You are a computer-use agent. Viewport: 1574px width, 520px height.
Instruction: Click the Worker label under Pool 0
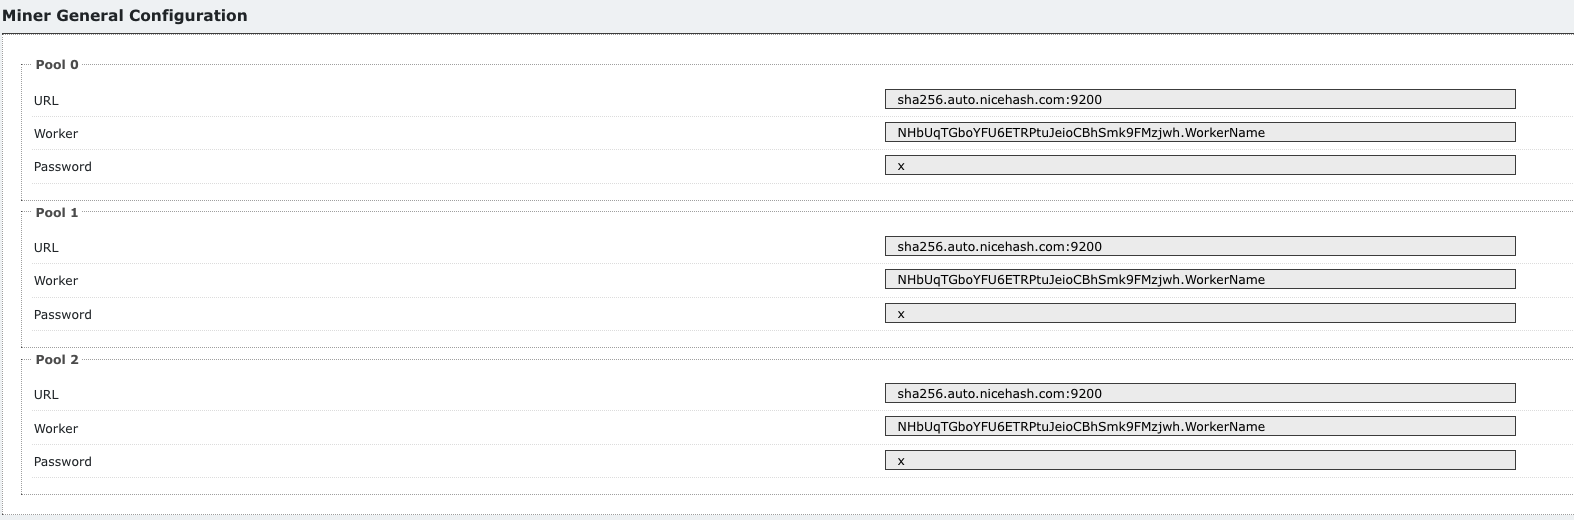coord(56,134)
